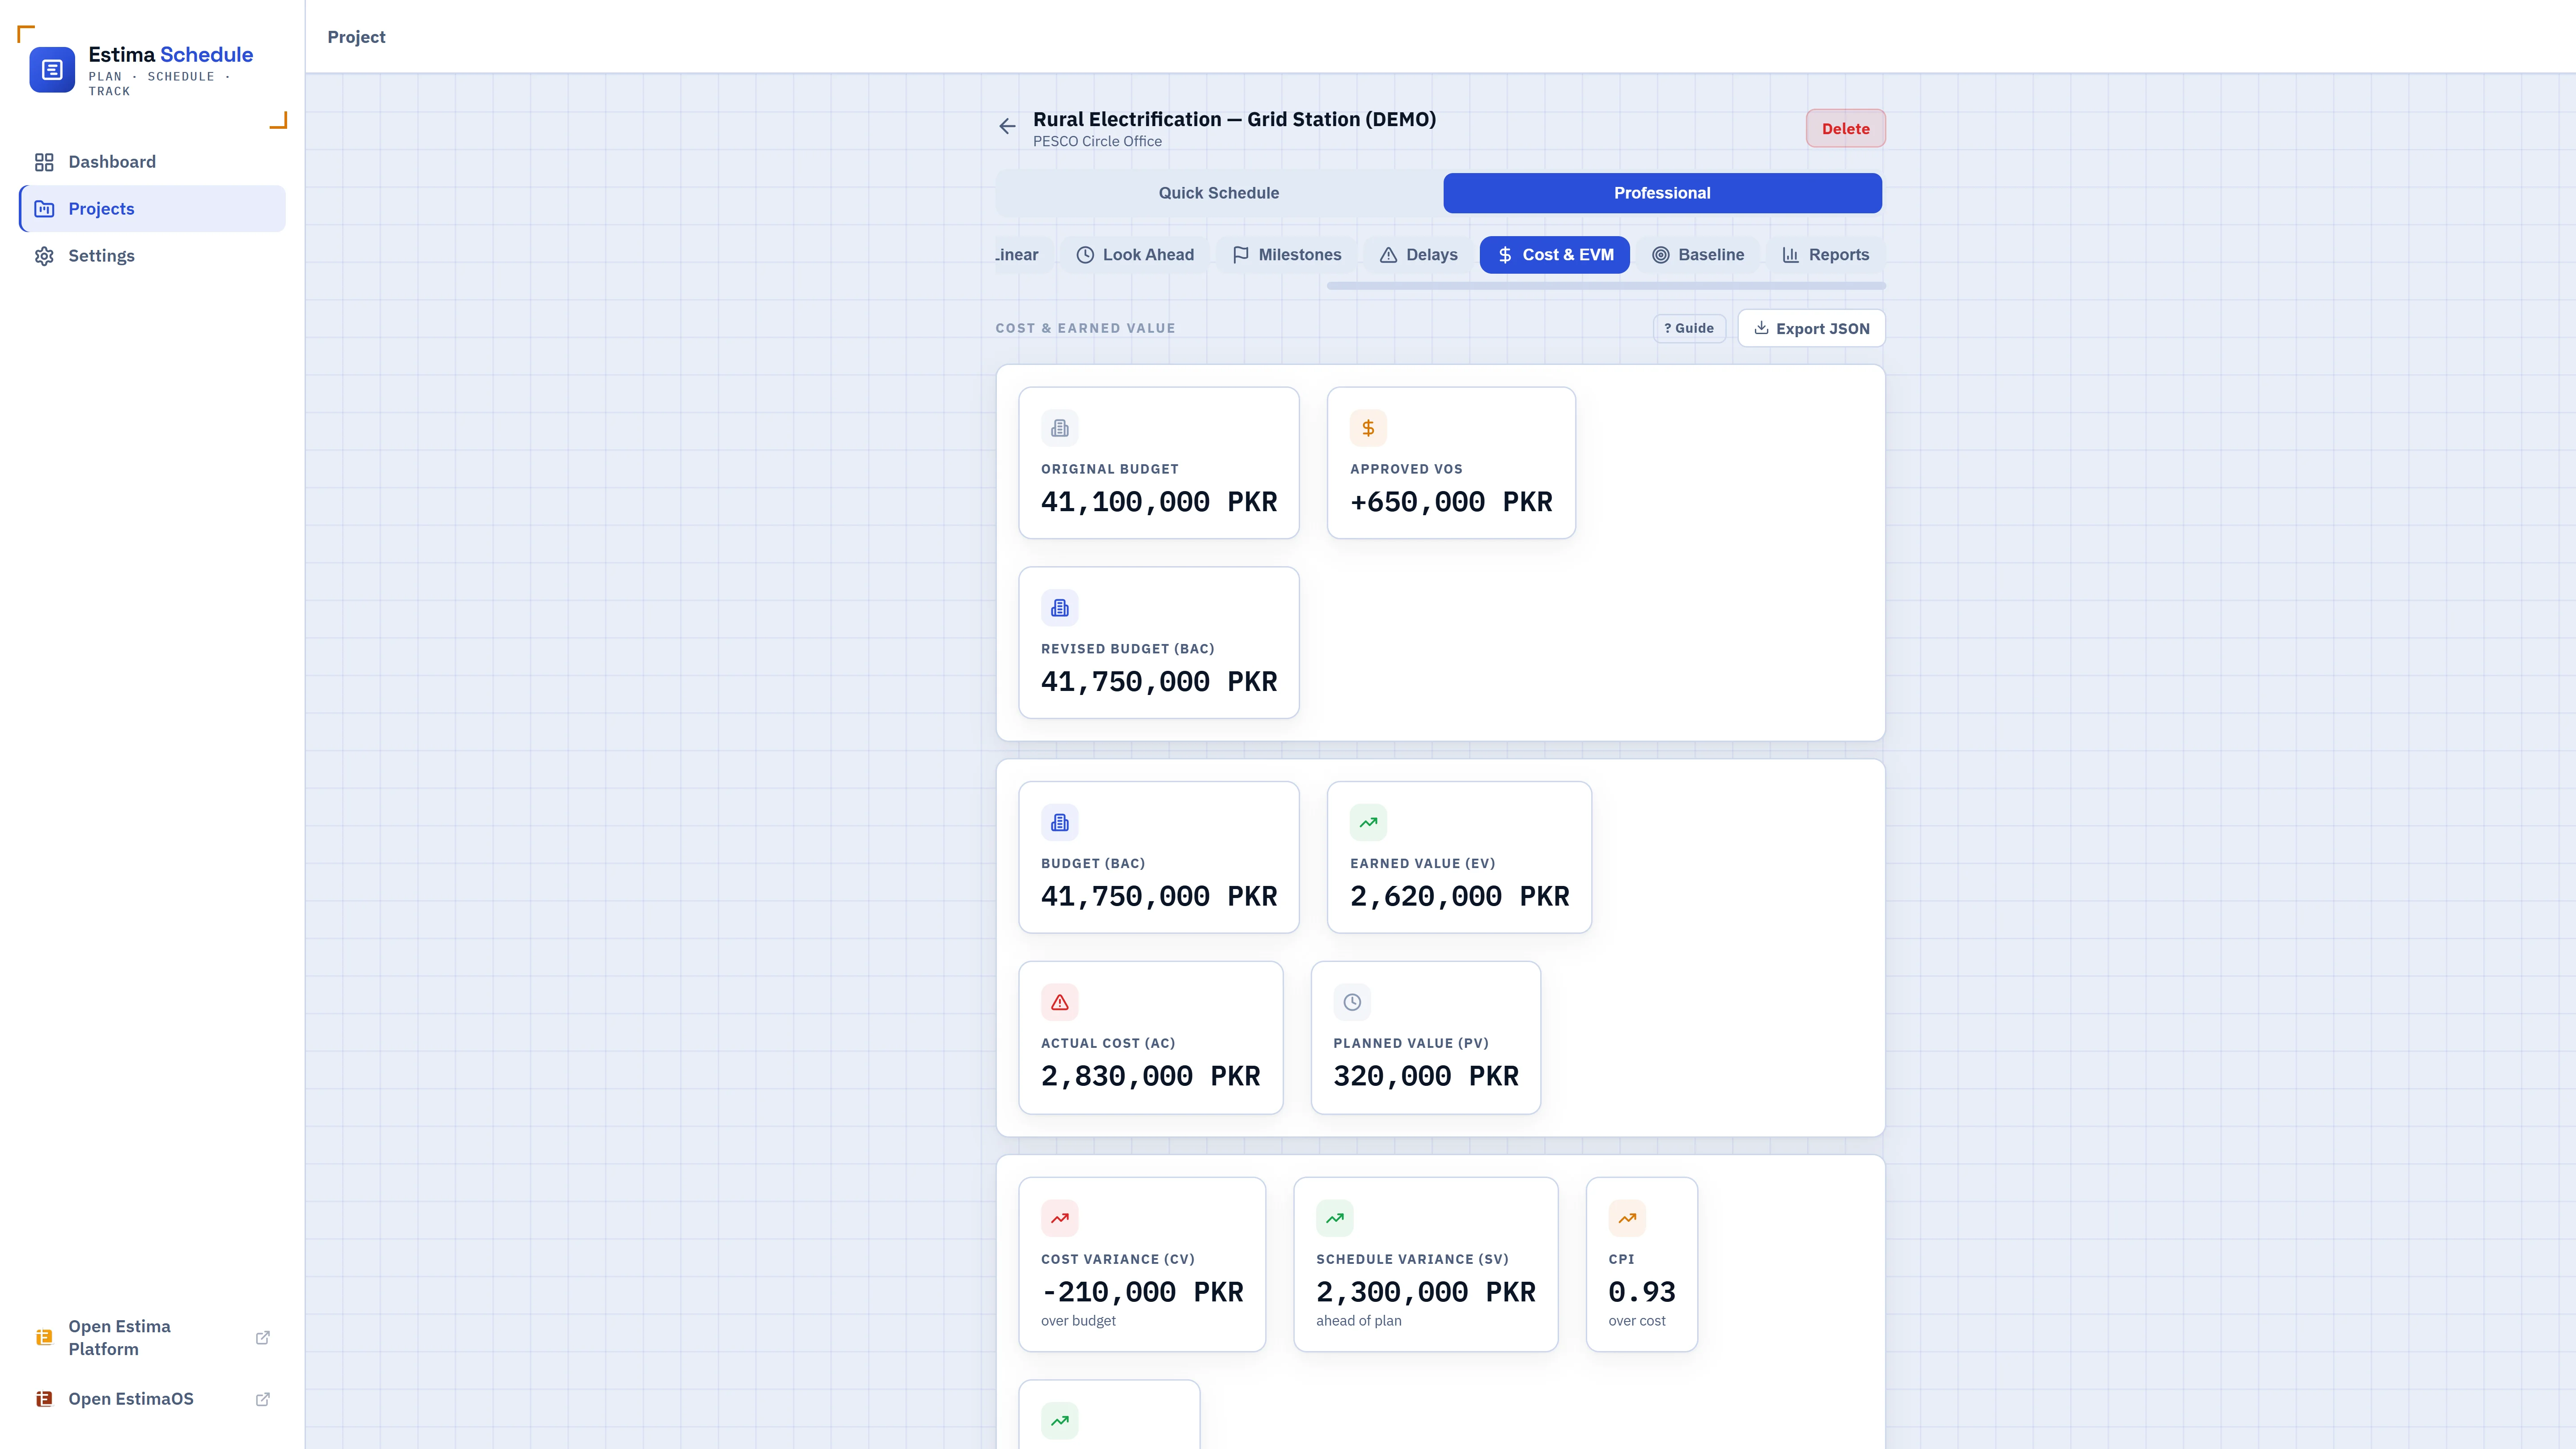Click the Project breadcrumb in top bar
Screen dimensions: 2576x1449
[356, 37]
